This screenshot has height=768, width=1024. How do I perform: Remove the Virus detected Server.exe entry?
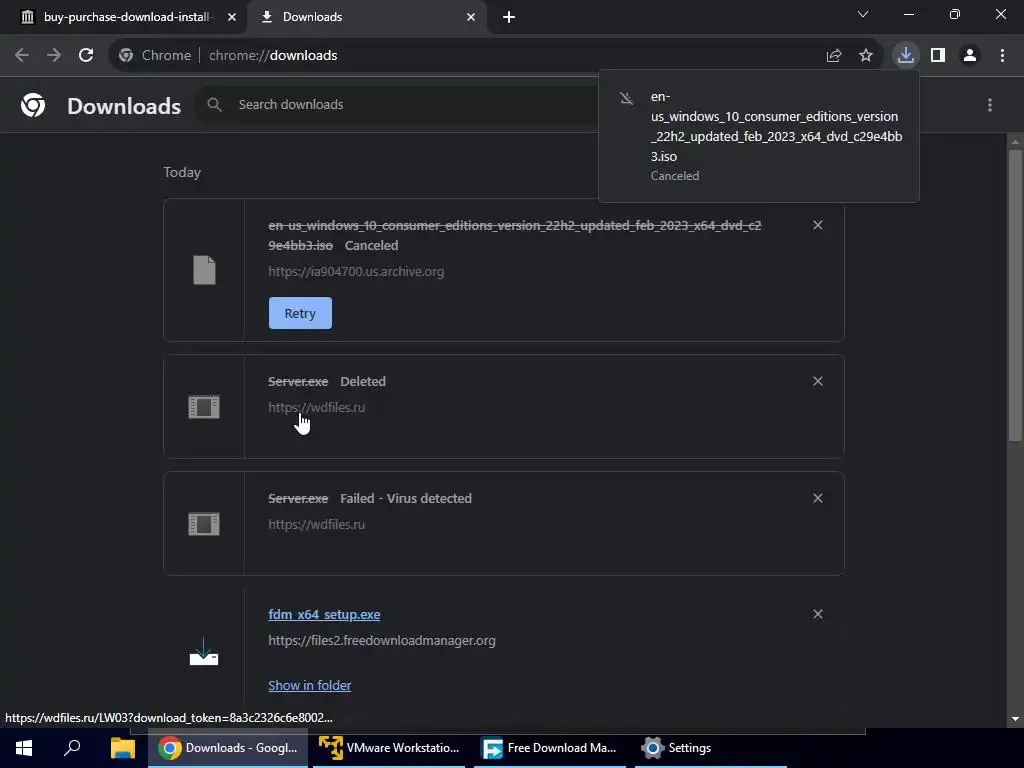click(x=818, y=498)
